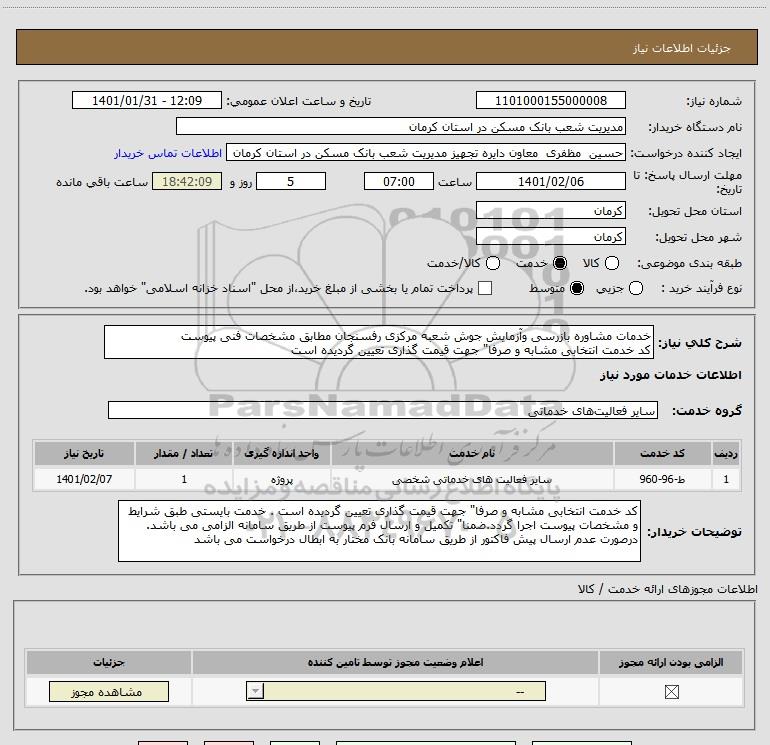Viewport: 770px width, 745px height.
Task: Click the service name سایر فعالیت های خدماتی شخصی
Action: click(472, 479)
